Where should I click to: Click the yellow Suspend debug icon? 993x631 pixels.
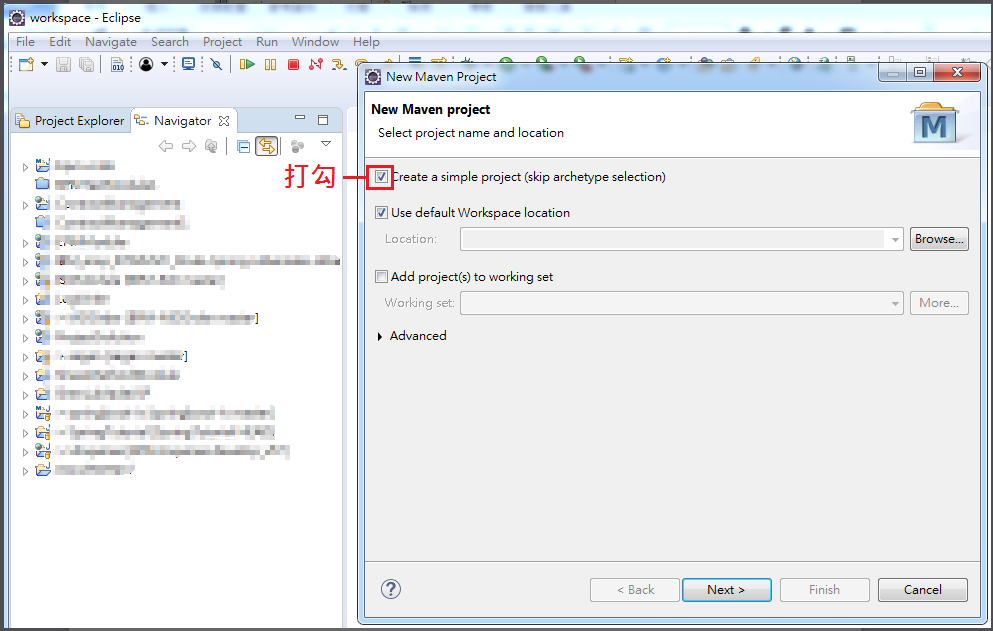coord(270,64)
